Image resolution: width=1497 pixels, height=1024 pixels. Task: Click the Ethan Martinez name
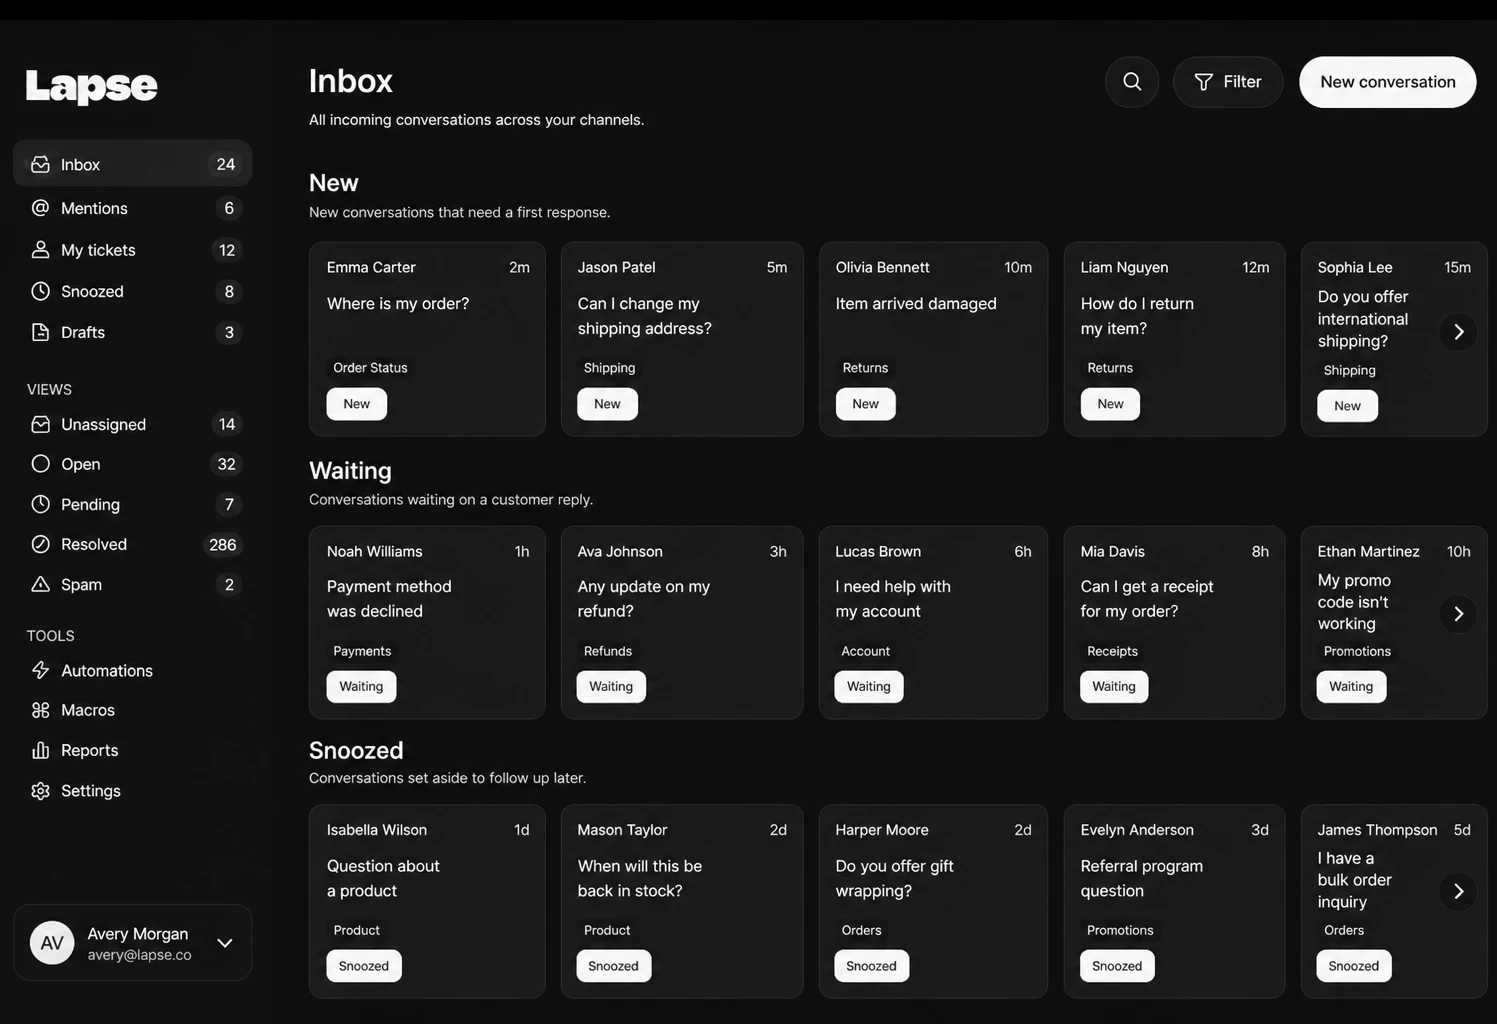pos(1368,551)
